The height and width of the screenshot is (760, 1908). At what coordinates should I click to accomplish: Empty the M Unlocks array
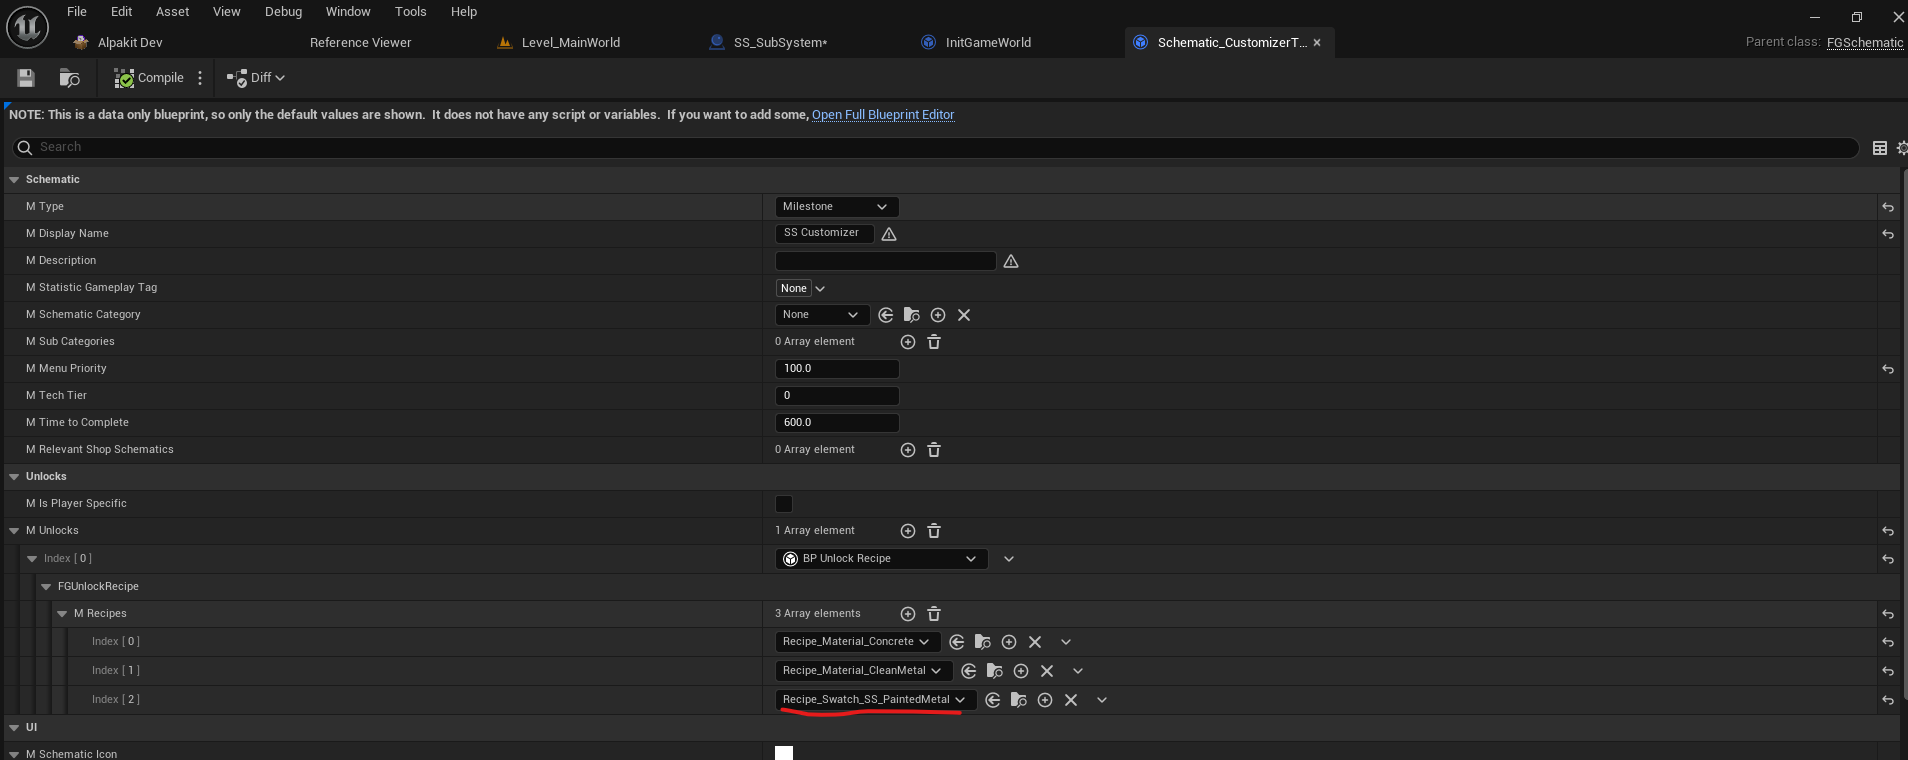tap(934, 531)
